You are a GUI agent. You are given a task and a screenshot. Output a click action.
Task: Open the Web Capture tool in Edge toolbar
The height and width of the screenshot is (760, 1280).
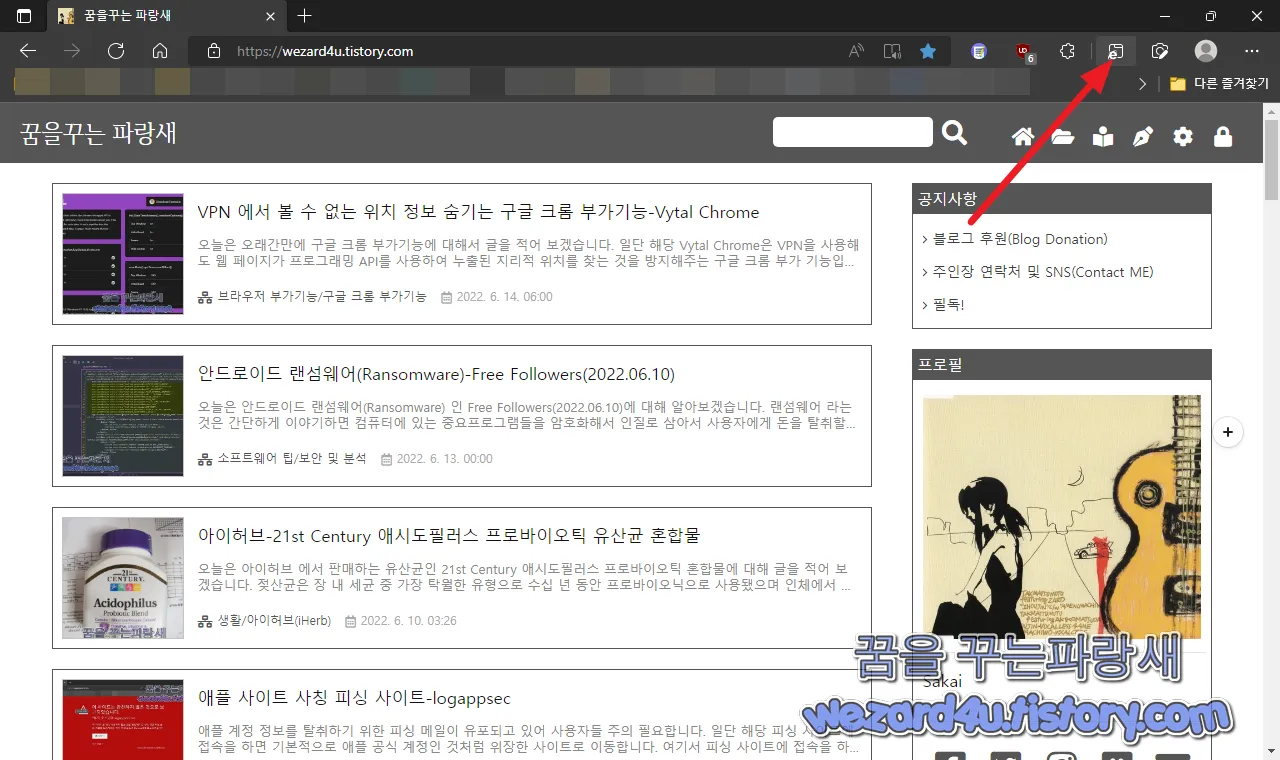[1159, 51]
